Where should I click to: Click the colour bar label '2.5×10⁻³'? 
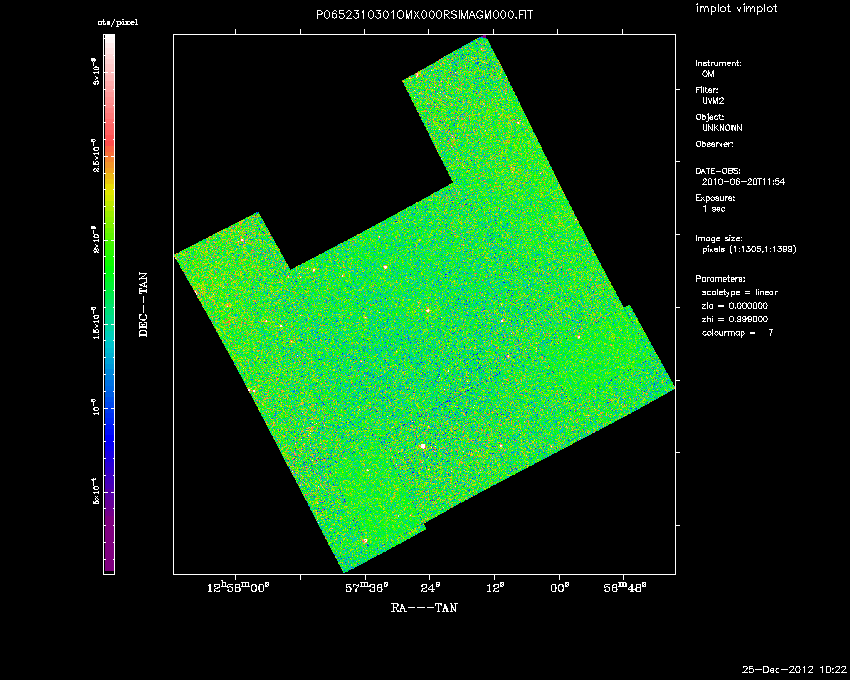pyautogui.click(x=94, y=156)
